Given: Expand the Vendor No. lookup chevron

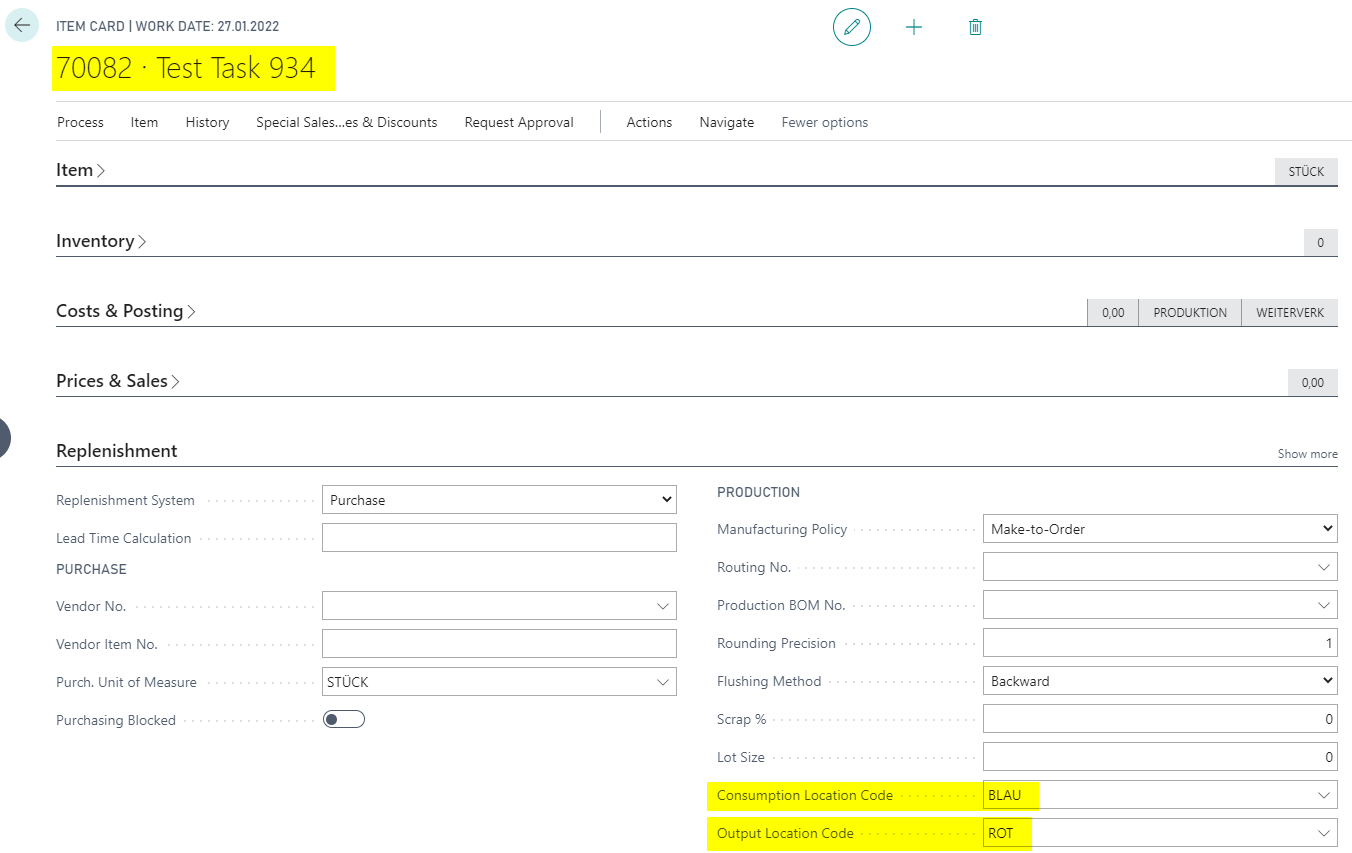Looking at the screenshot, I should [x=662, y=606].
